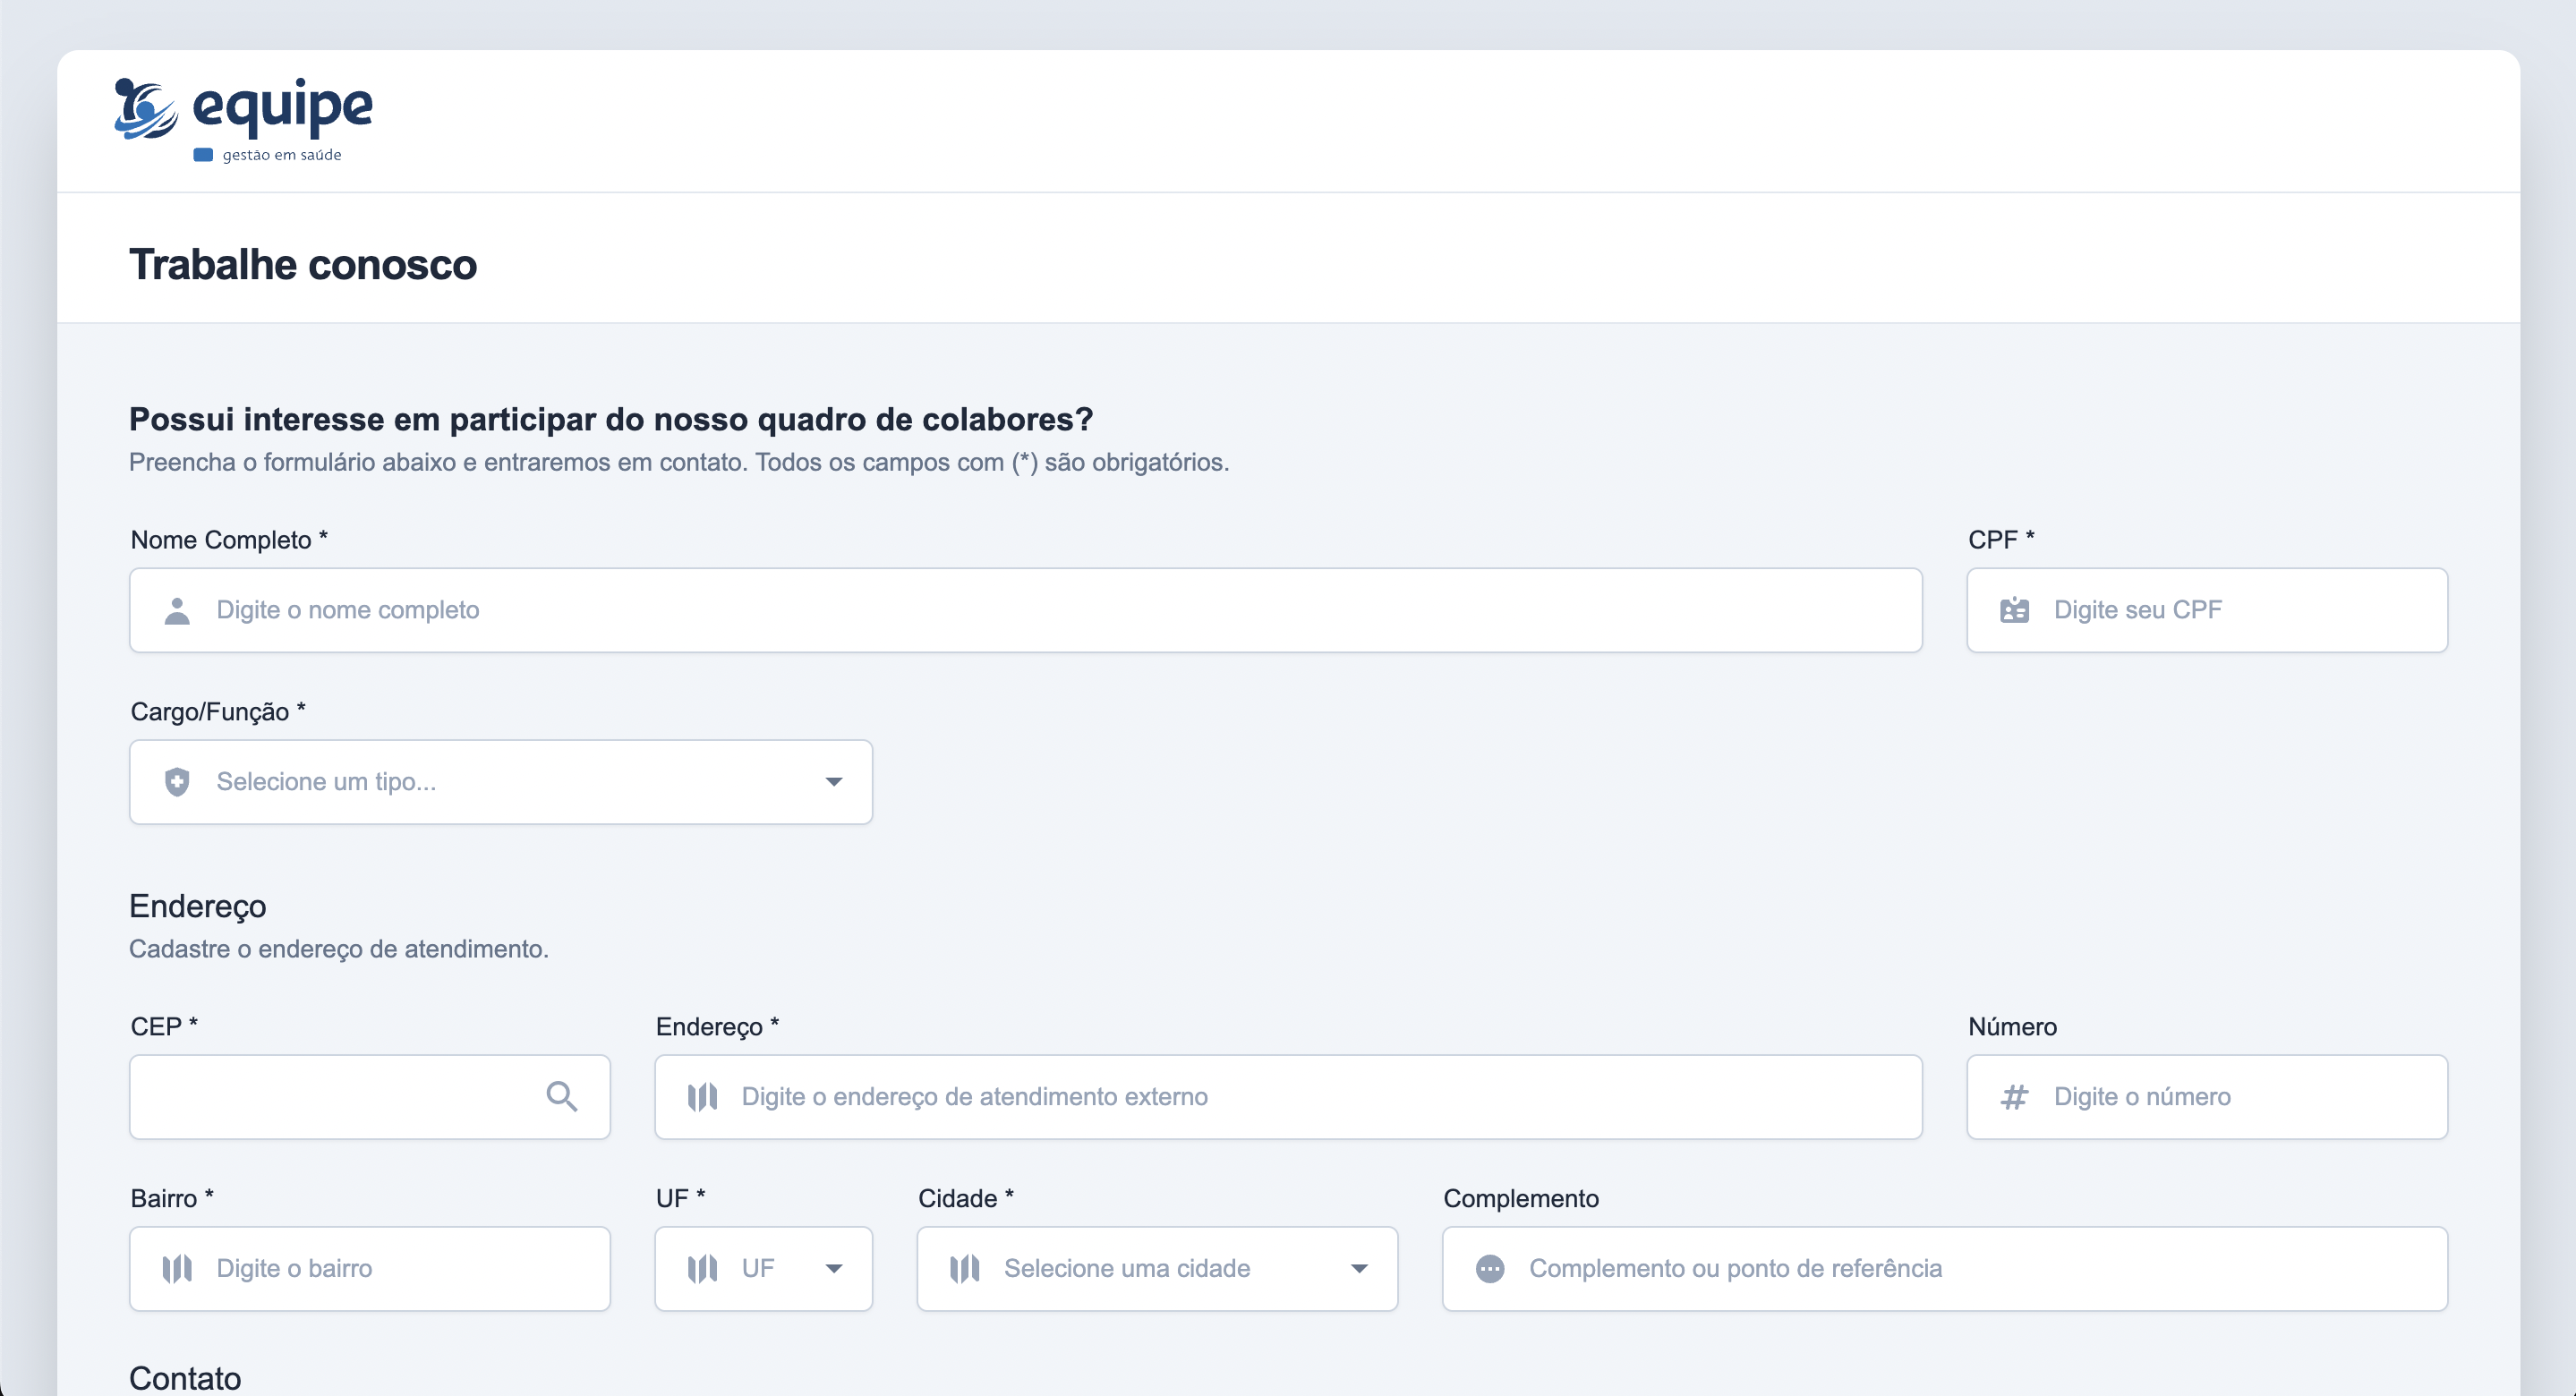Click the hash icon in Número field
Screen dimensions: 2576x1396
2014,1097
